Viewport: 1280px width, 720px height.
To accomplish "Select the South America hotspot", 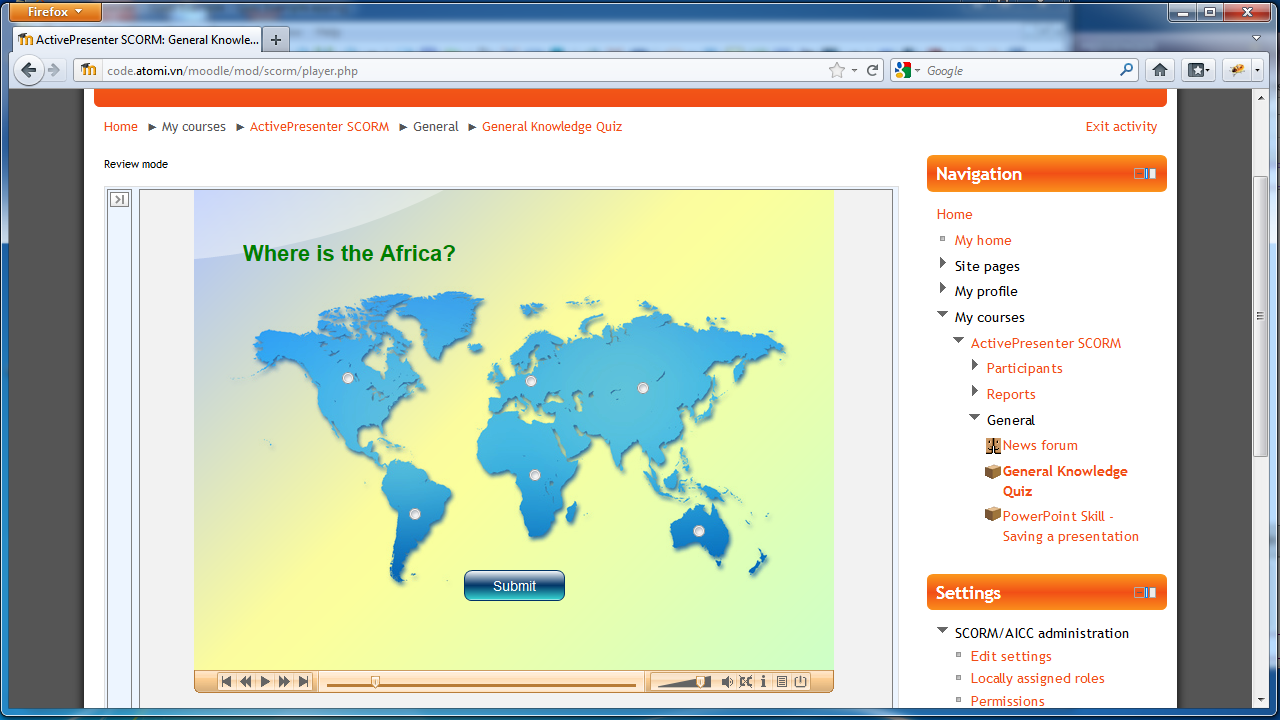I will point(415,514).
